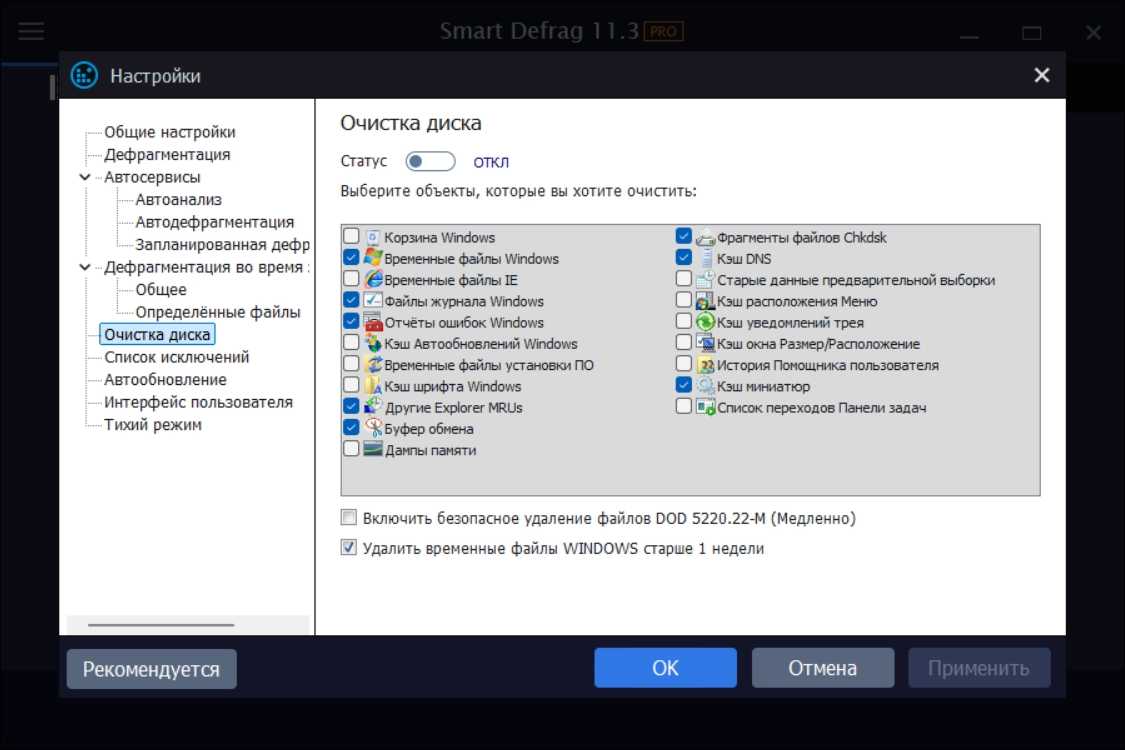The width and height of the screenshot is (1125, 750).
Task: Open Запланированная дефр settings item
Action: point(222,245)
